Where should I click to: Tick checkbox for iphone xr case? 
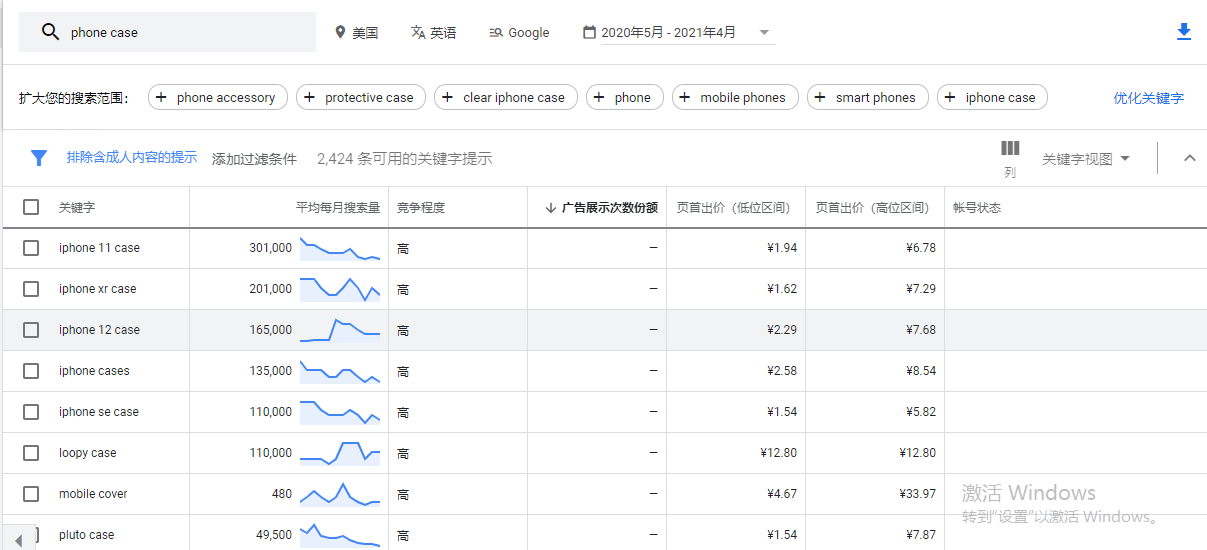[31, 289]
